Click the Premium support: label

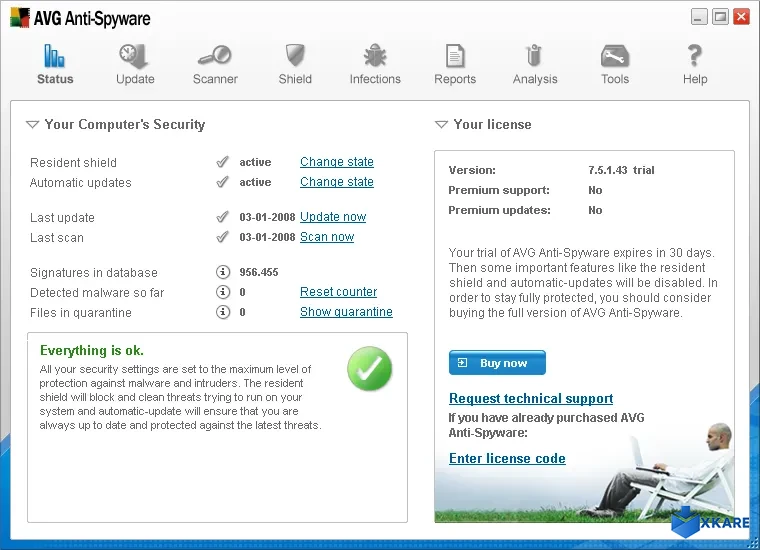pos(499,190)
